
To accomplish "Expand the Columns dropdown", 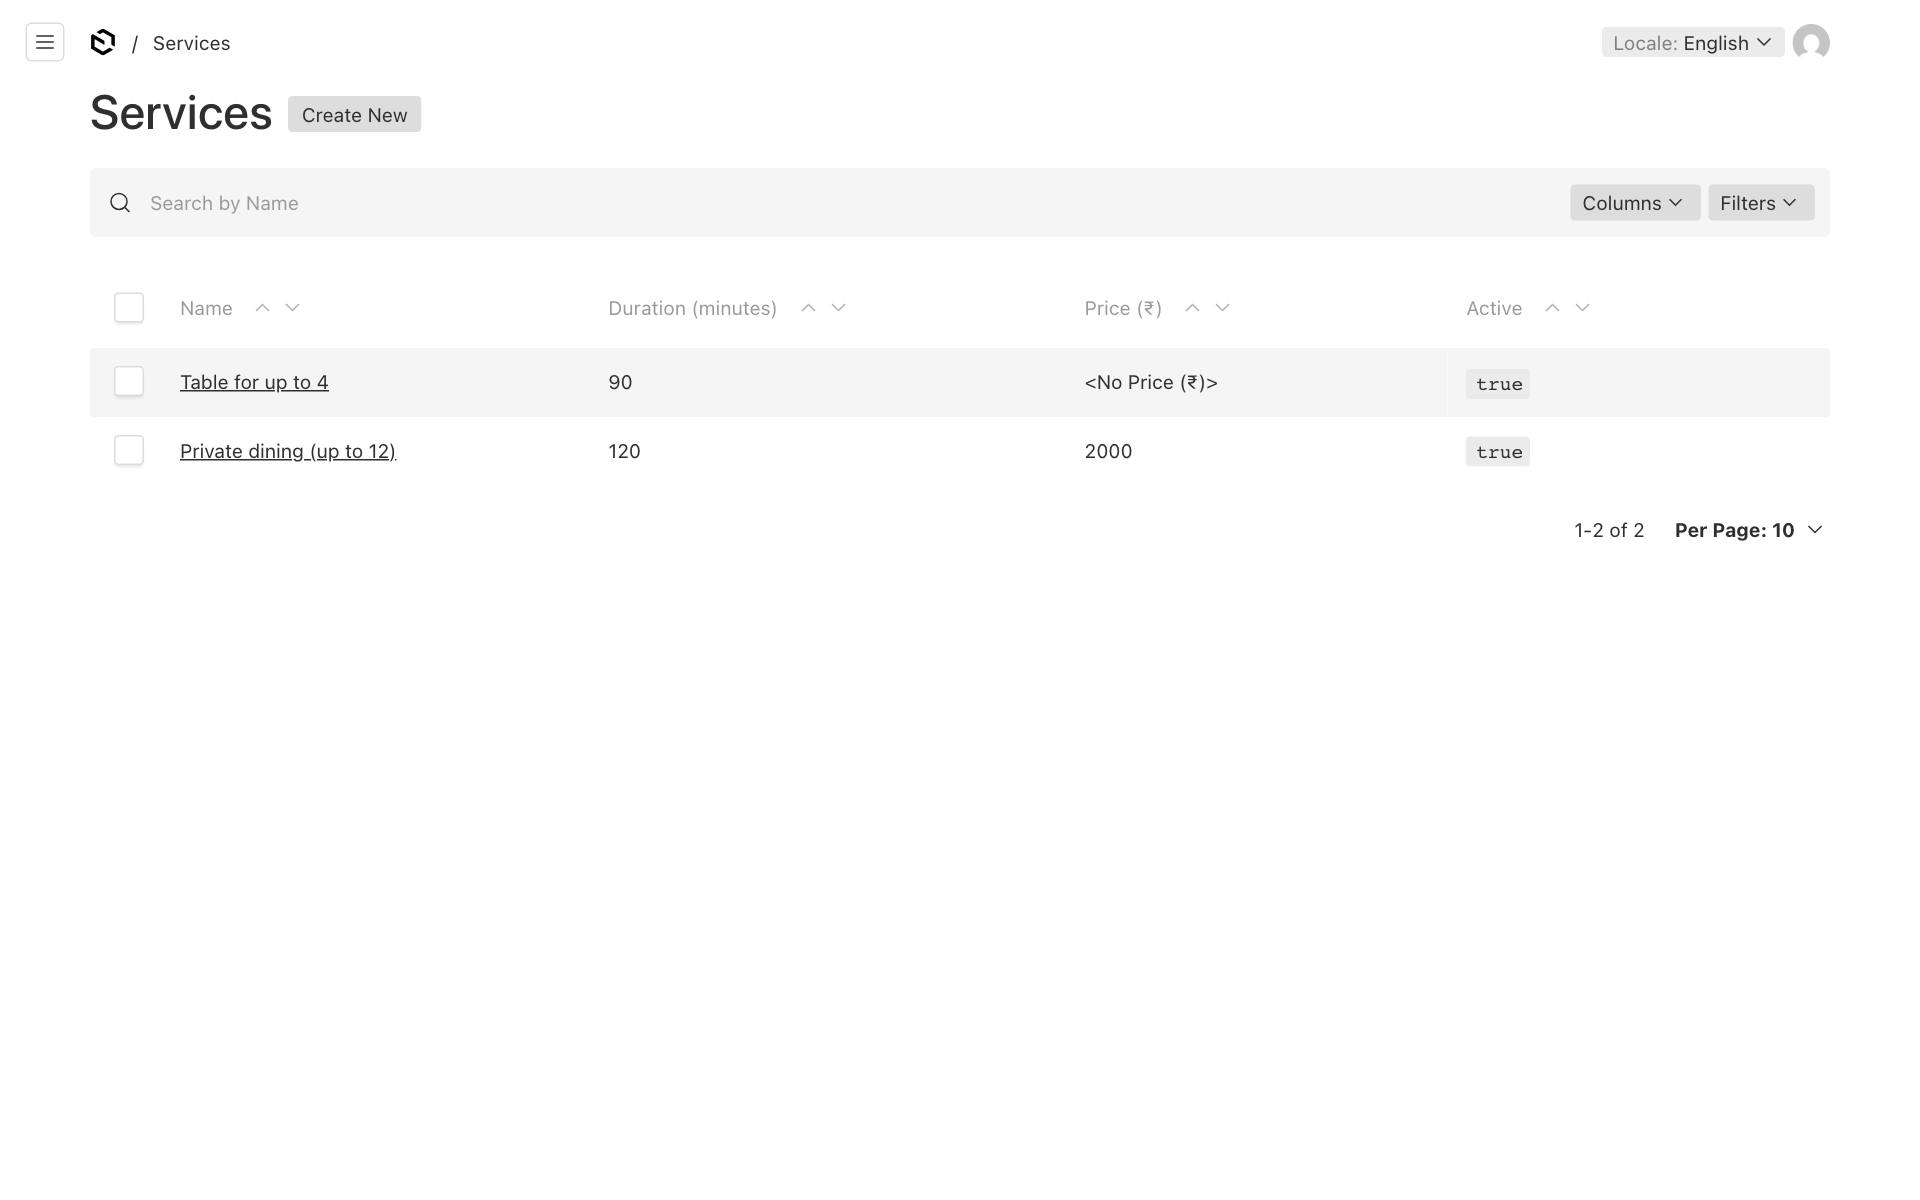I will [1634, 203].
